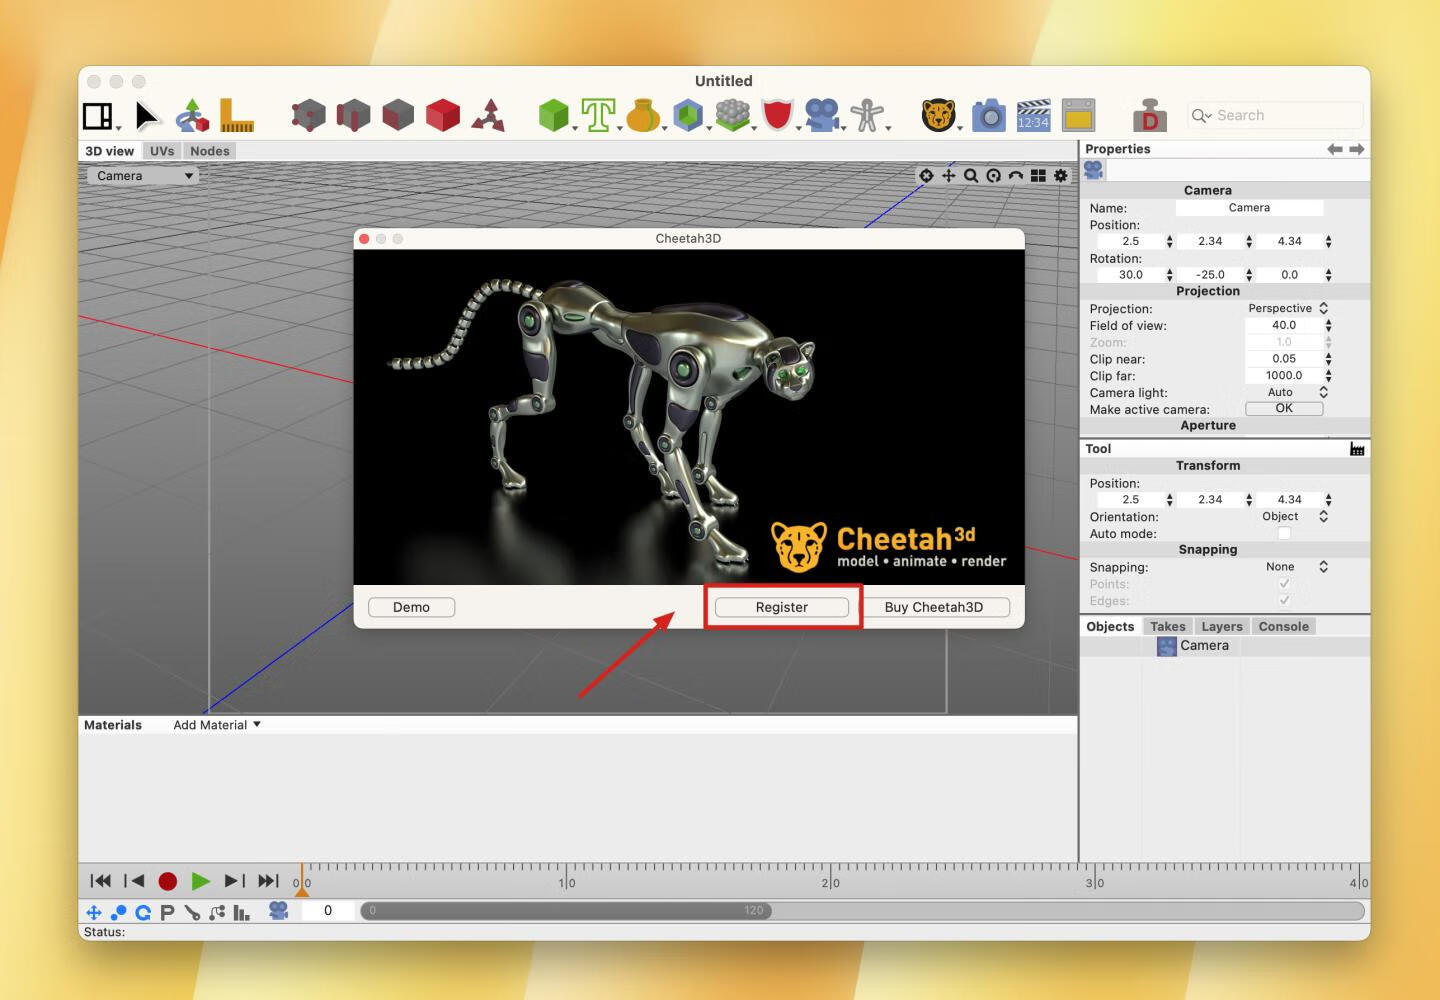Play the animation with green arrow
This screenshot has height=1000, width=1440.
[x=201, y=881]
